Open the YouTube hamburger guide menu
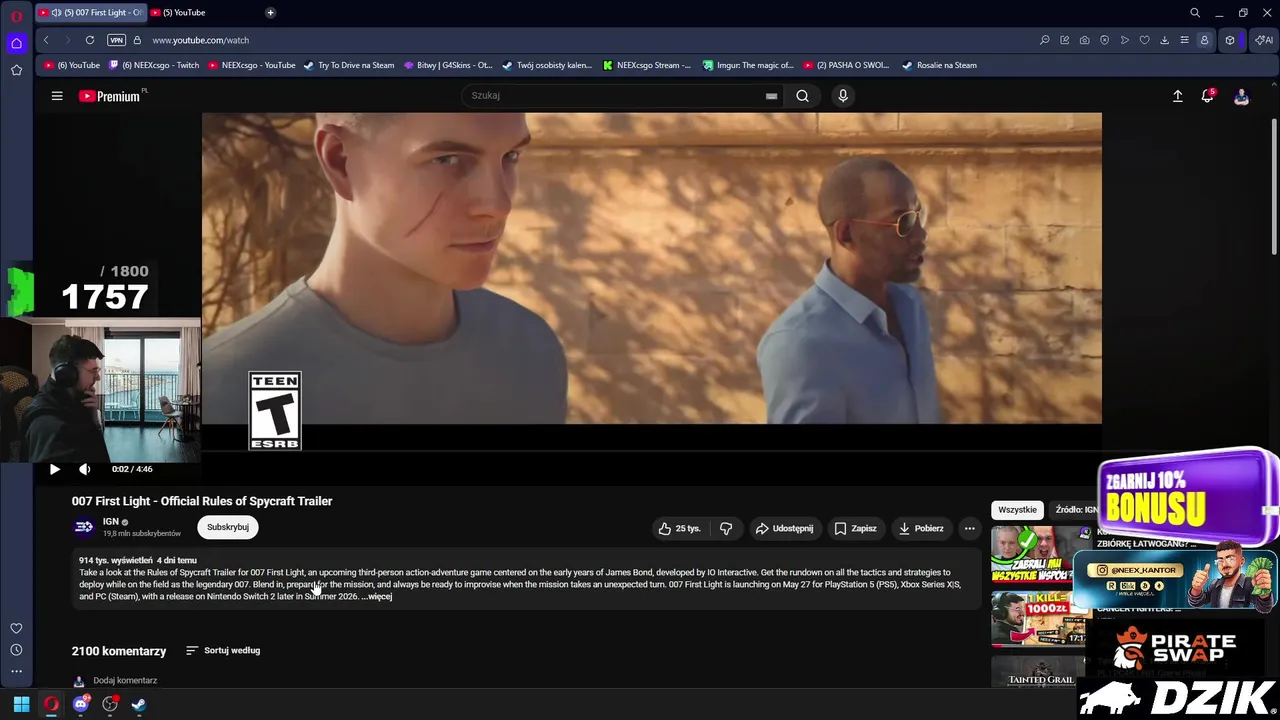Image resolution: width=1280 pixels, height=720 pixels. [x=57, y=96]
